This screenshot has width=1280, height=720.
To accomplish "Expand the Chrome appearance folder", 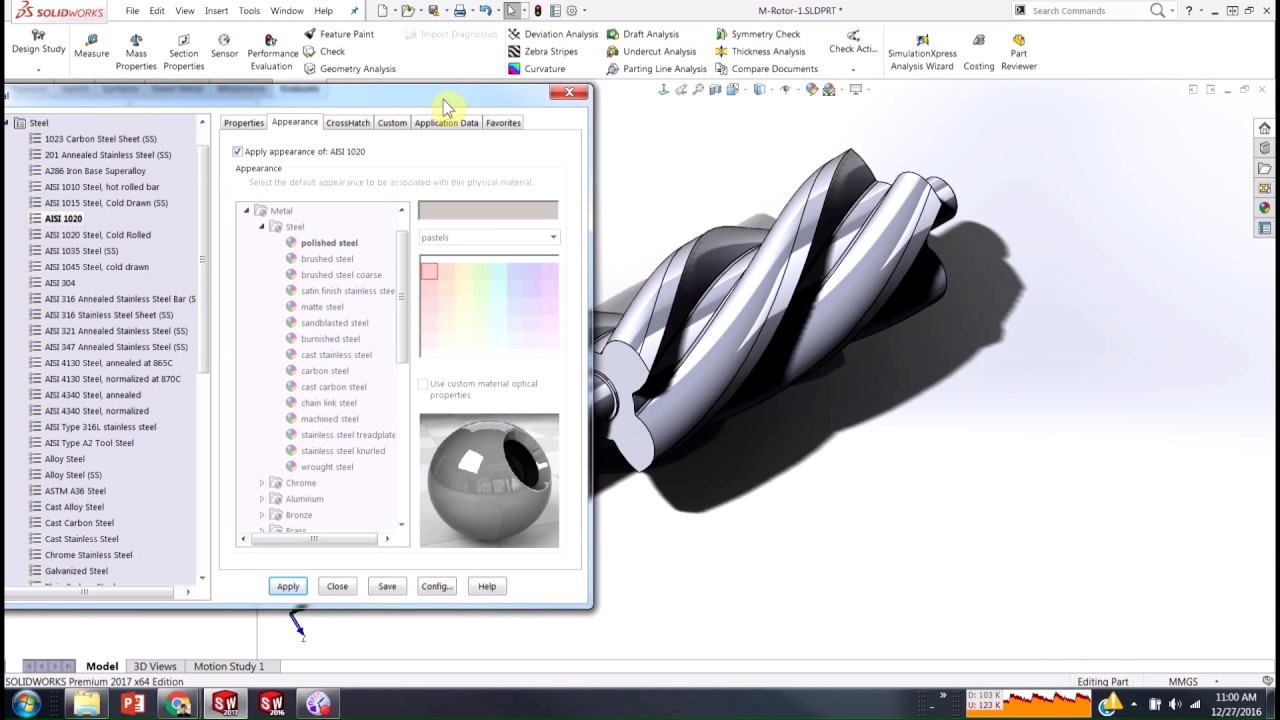I will point(262,483).
